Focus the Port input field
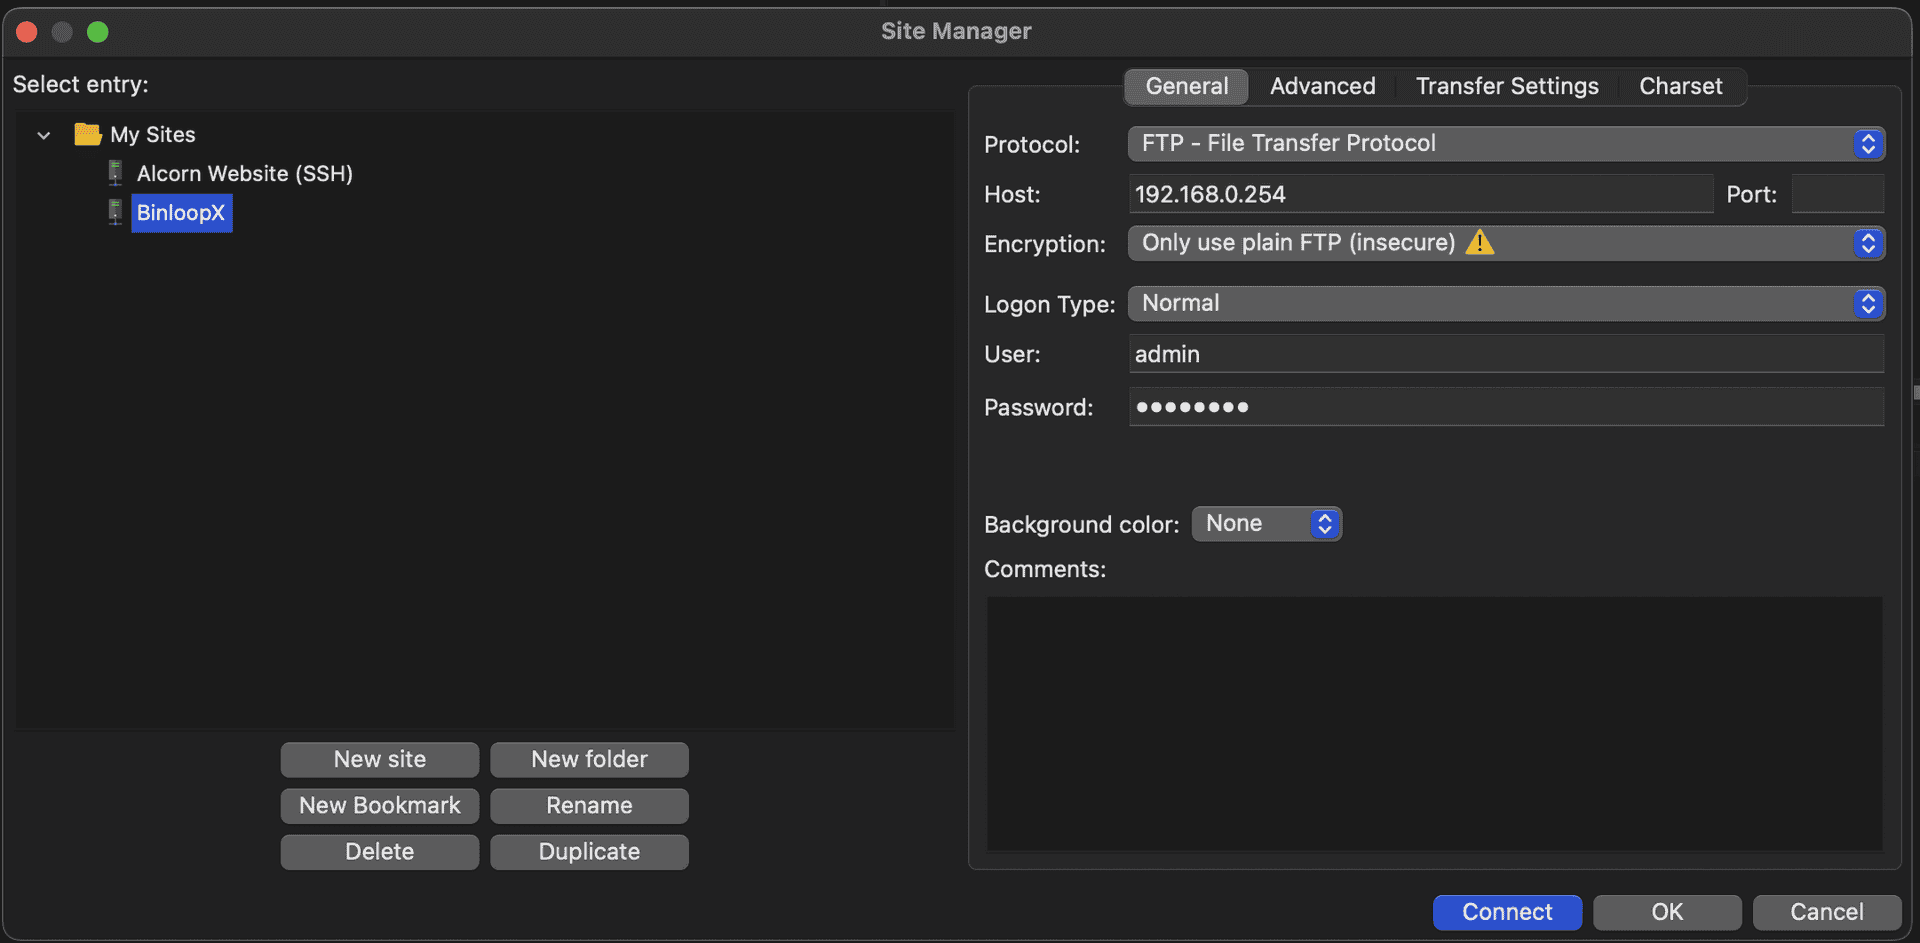This screenshot has height=943, width=1920. [1837, 194]
